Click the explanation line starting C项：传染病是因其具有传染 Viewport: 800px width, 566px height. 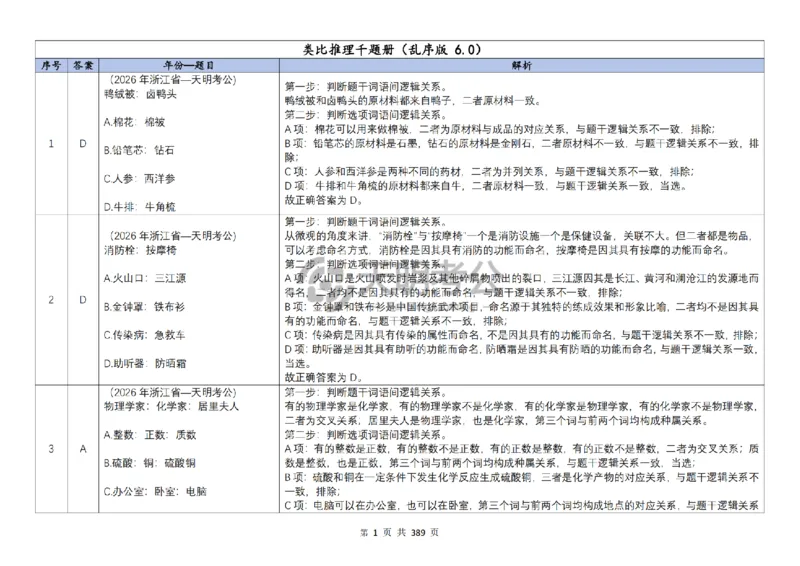click(x=521, y=335)
